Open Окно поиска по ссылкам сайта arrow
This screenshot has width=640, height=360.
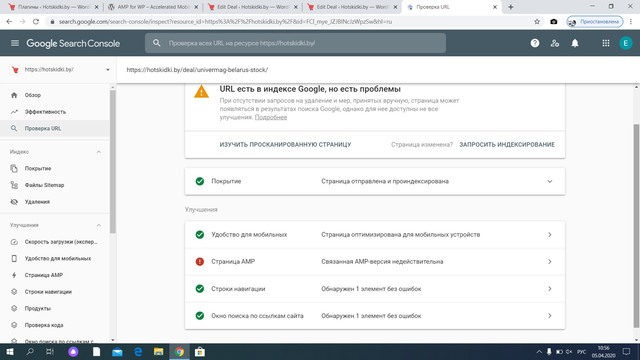pos(550,316)
